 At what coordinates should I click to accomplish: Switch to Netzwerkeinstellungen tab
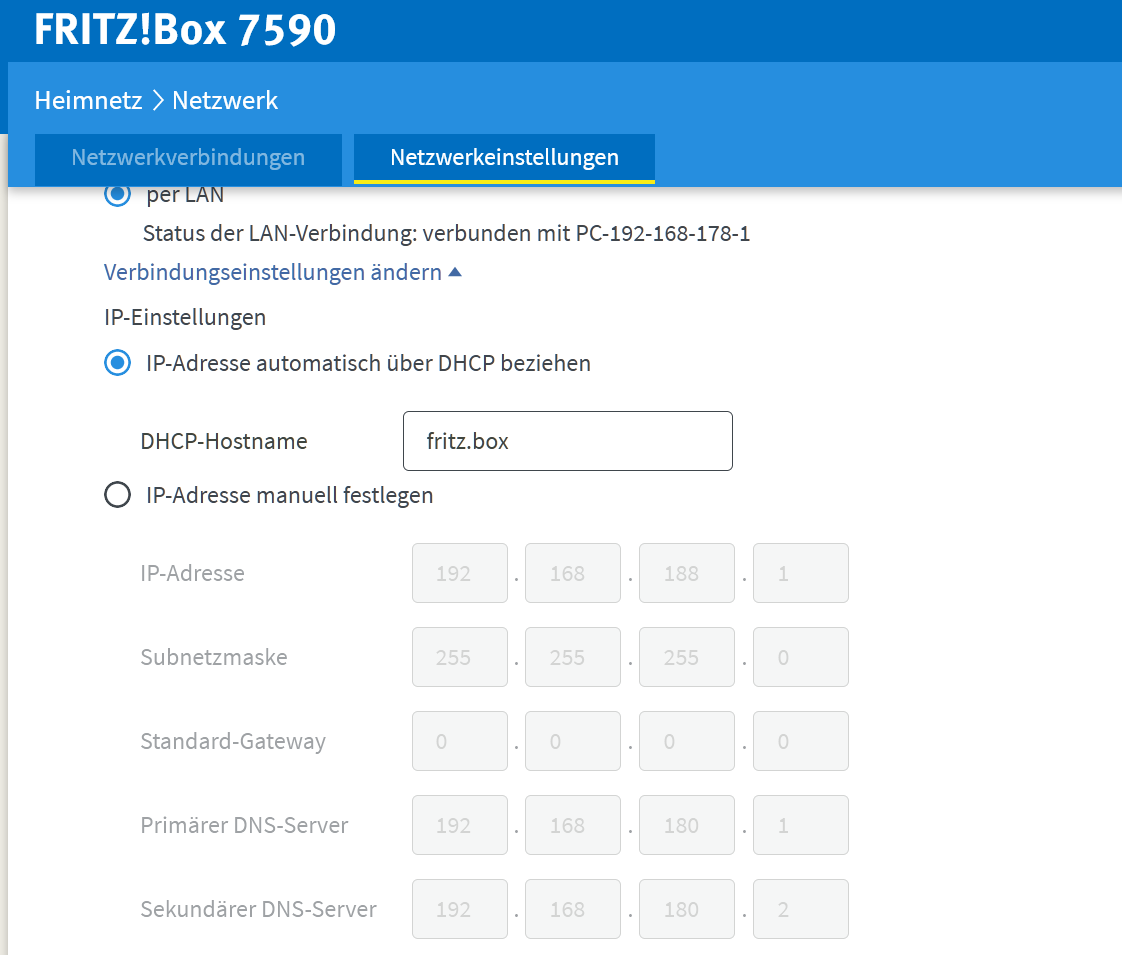pos(504,158)
